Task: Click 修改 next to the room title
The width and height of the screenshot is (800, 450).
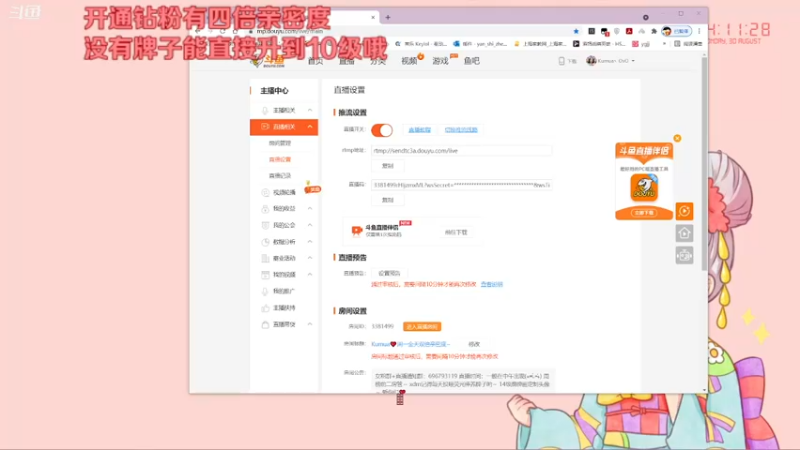Action: [474, 344]
